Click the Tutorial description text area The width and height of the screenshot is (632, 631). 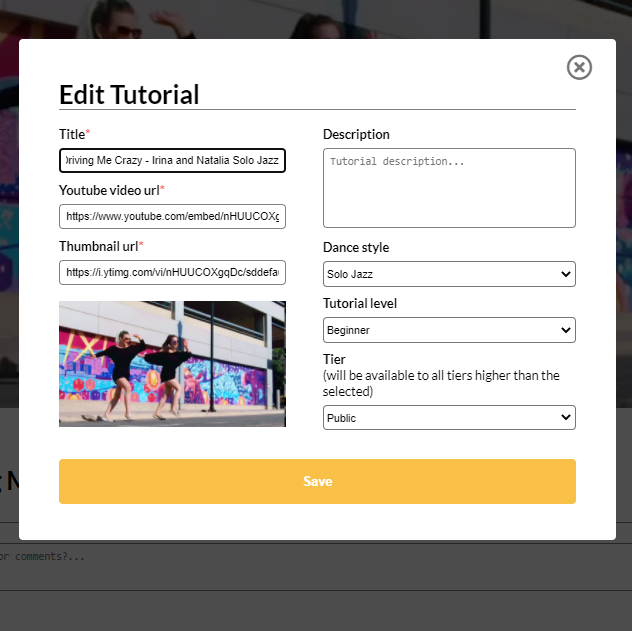coord(449,188)
